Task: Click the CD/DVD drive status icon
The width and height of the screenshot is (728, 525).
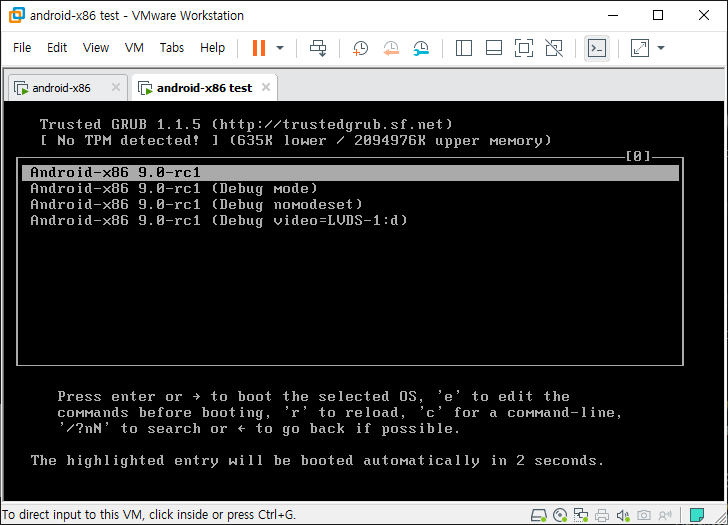Action: (x=560, y=515)
